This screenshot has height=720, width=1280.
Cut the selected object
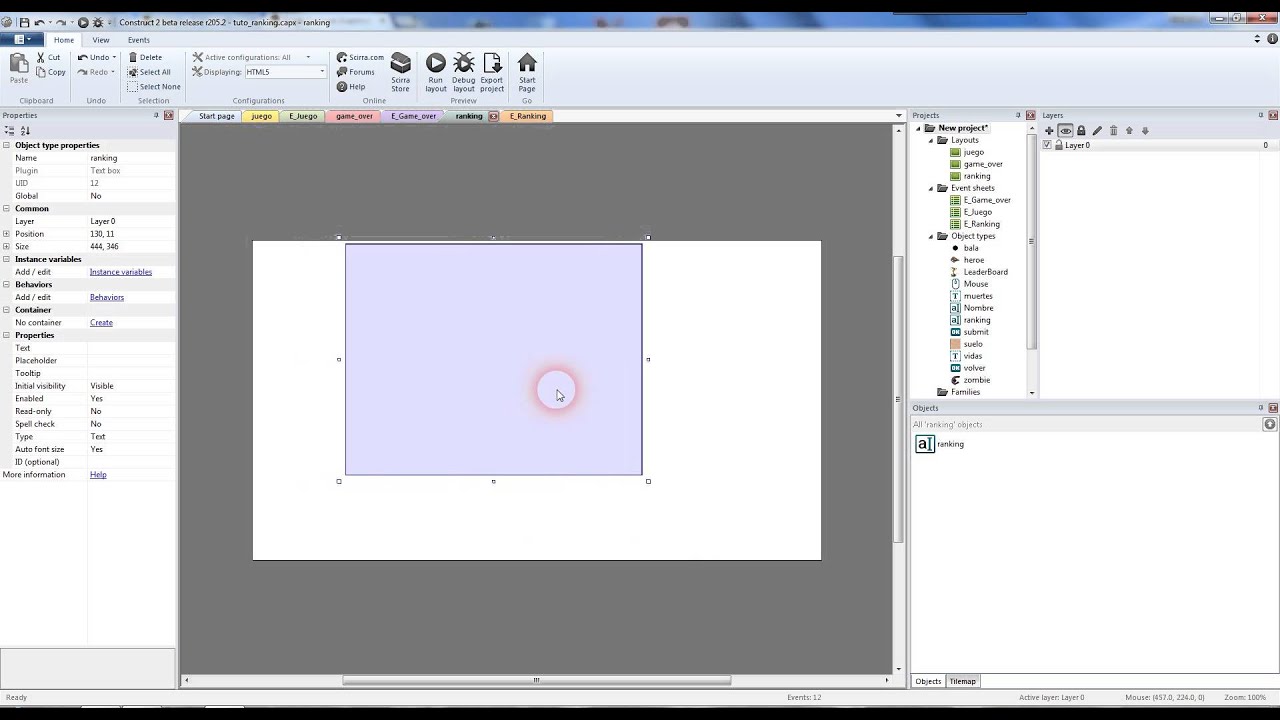48,57
